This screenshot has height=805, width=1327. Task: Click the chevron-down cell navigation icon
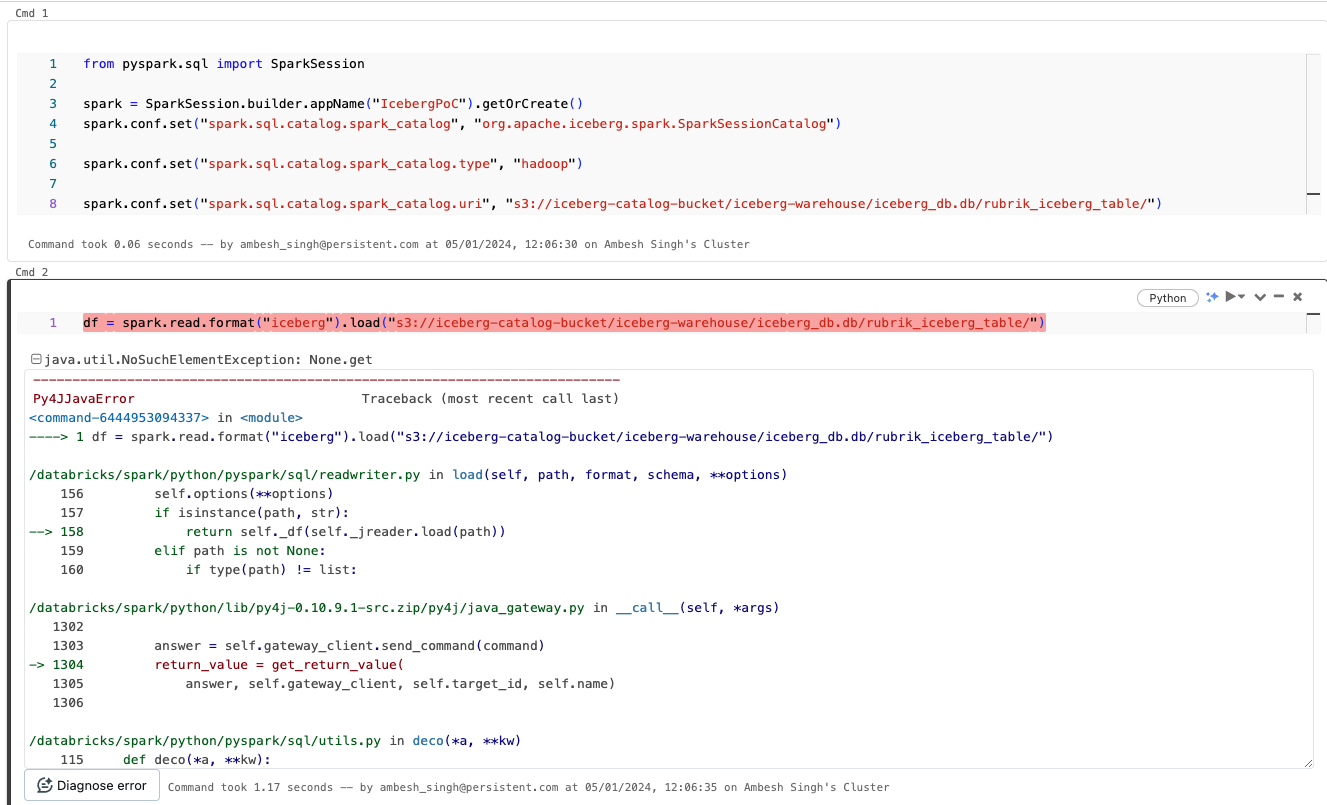pos(1260,296)
